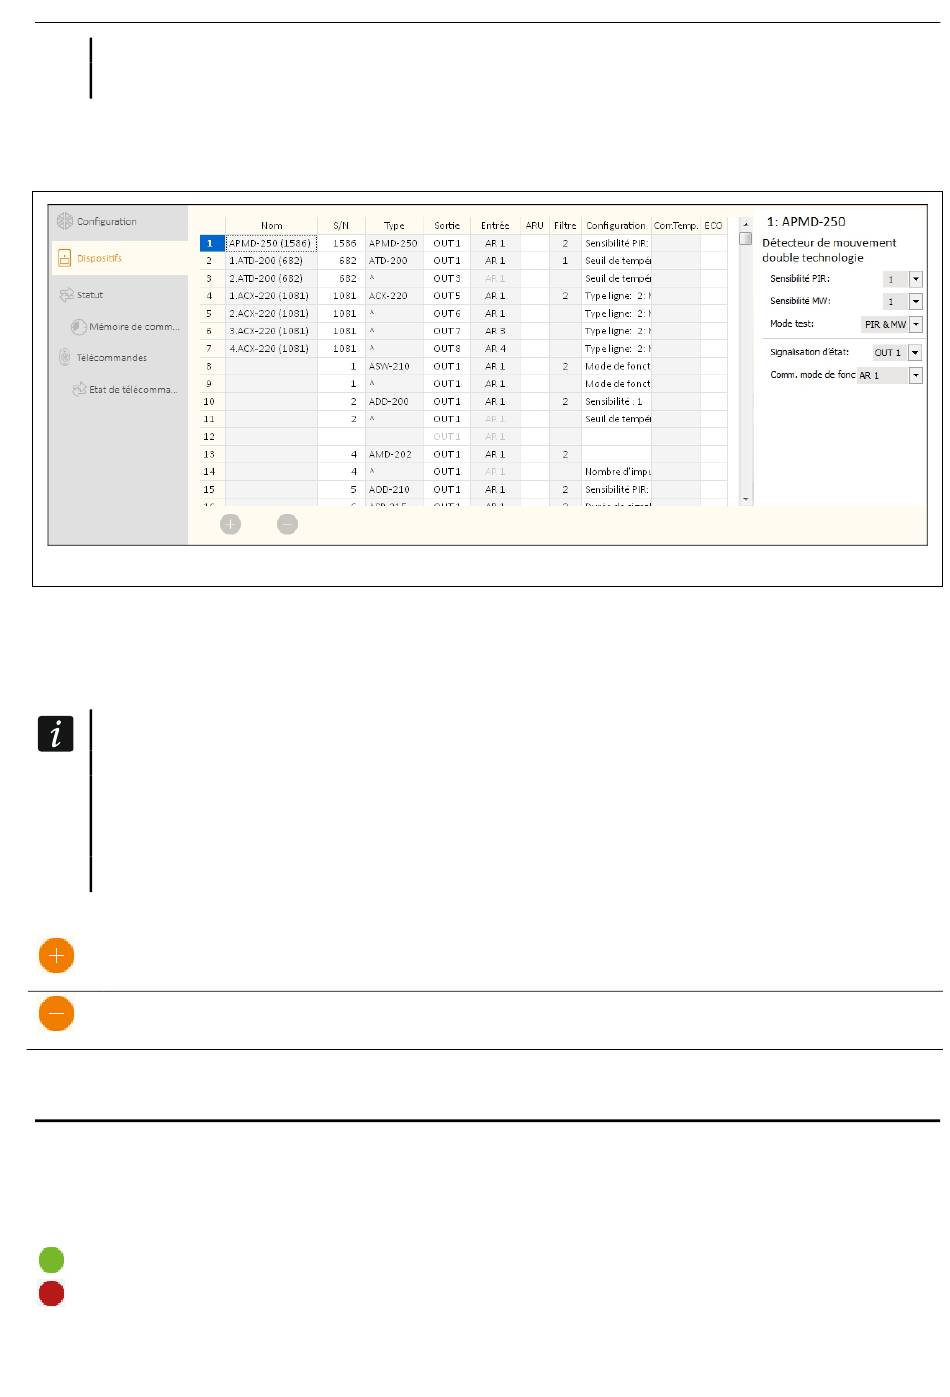Click the device list scrollbar thumb
The height and width of the screenshot is (1397, 950).
(x=745, y=238)
